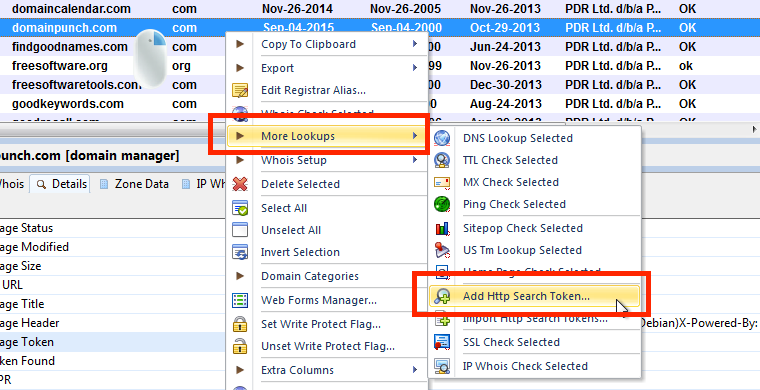Click the Details tab magnifier icon
Screen dimensions: 760x390
tap(42, 185)
